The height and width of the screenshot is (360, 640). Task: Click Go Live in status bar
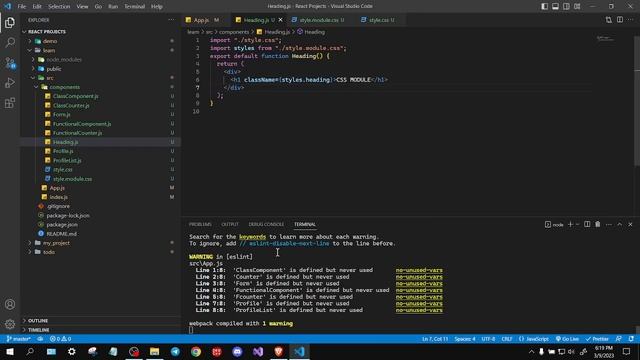[x=567, y=339]
